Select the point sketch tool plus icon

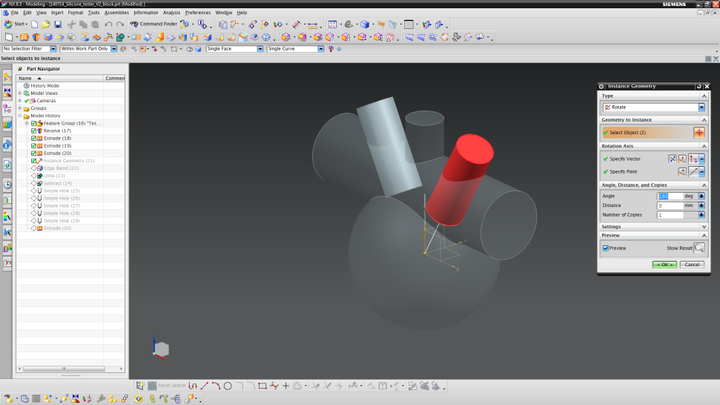(286, 386)
